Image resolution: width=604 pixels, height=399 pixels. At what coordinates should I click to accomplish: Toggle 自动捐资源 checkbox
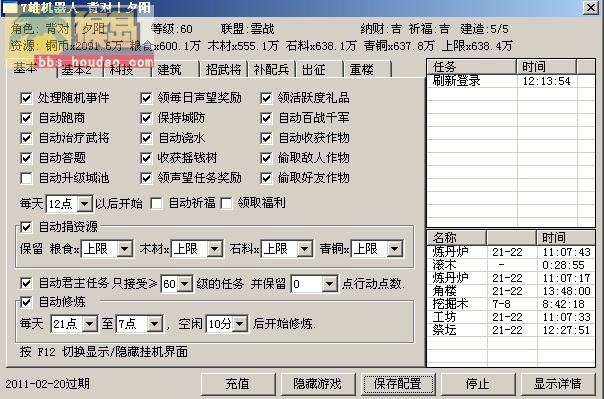coord(26,227)
